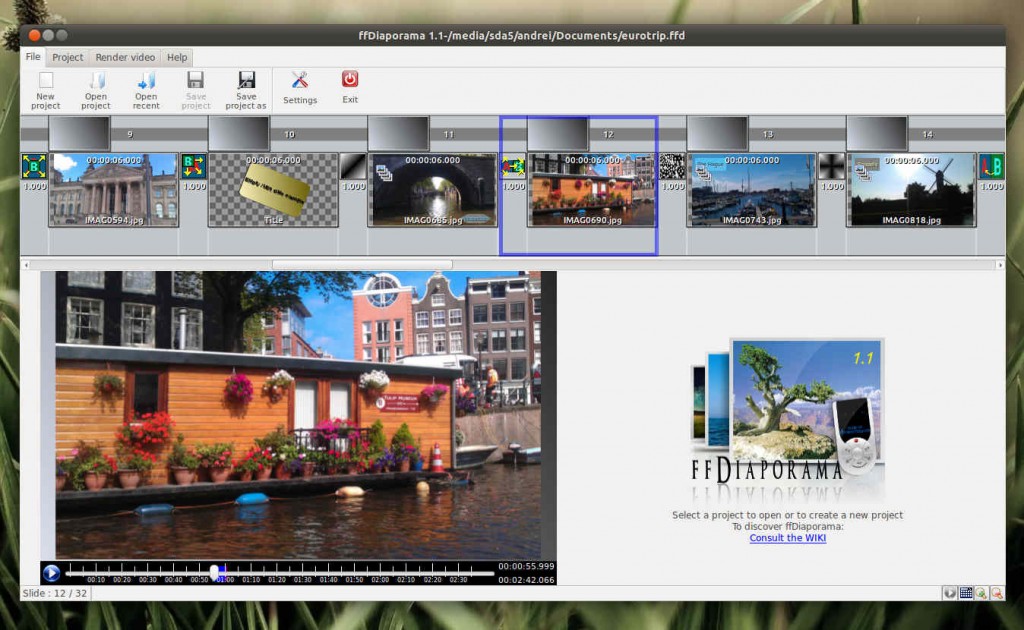Image resolution: width=1024 pixels, height=630 pixels.
Task: Click the zoom out magnifier in status bar
Action: click(997, 593)
